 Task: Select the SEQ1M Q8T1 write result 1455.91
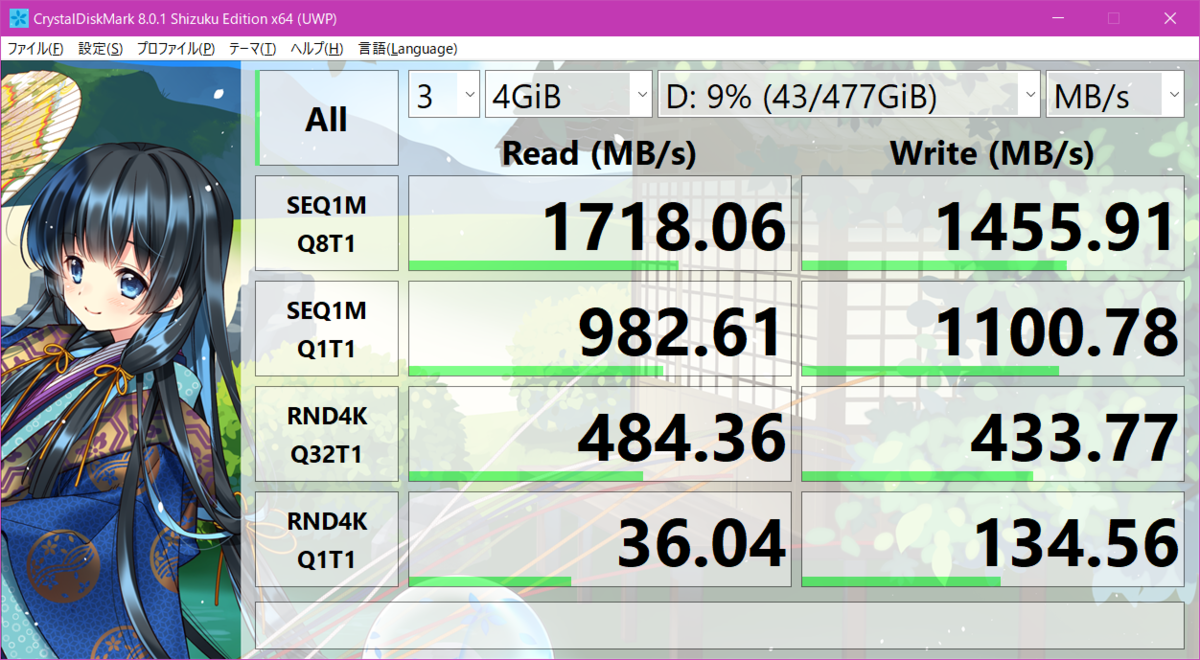pos(993,223)
